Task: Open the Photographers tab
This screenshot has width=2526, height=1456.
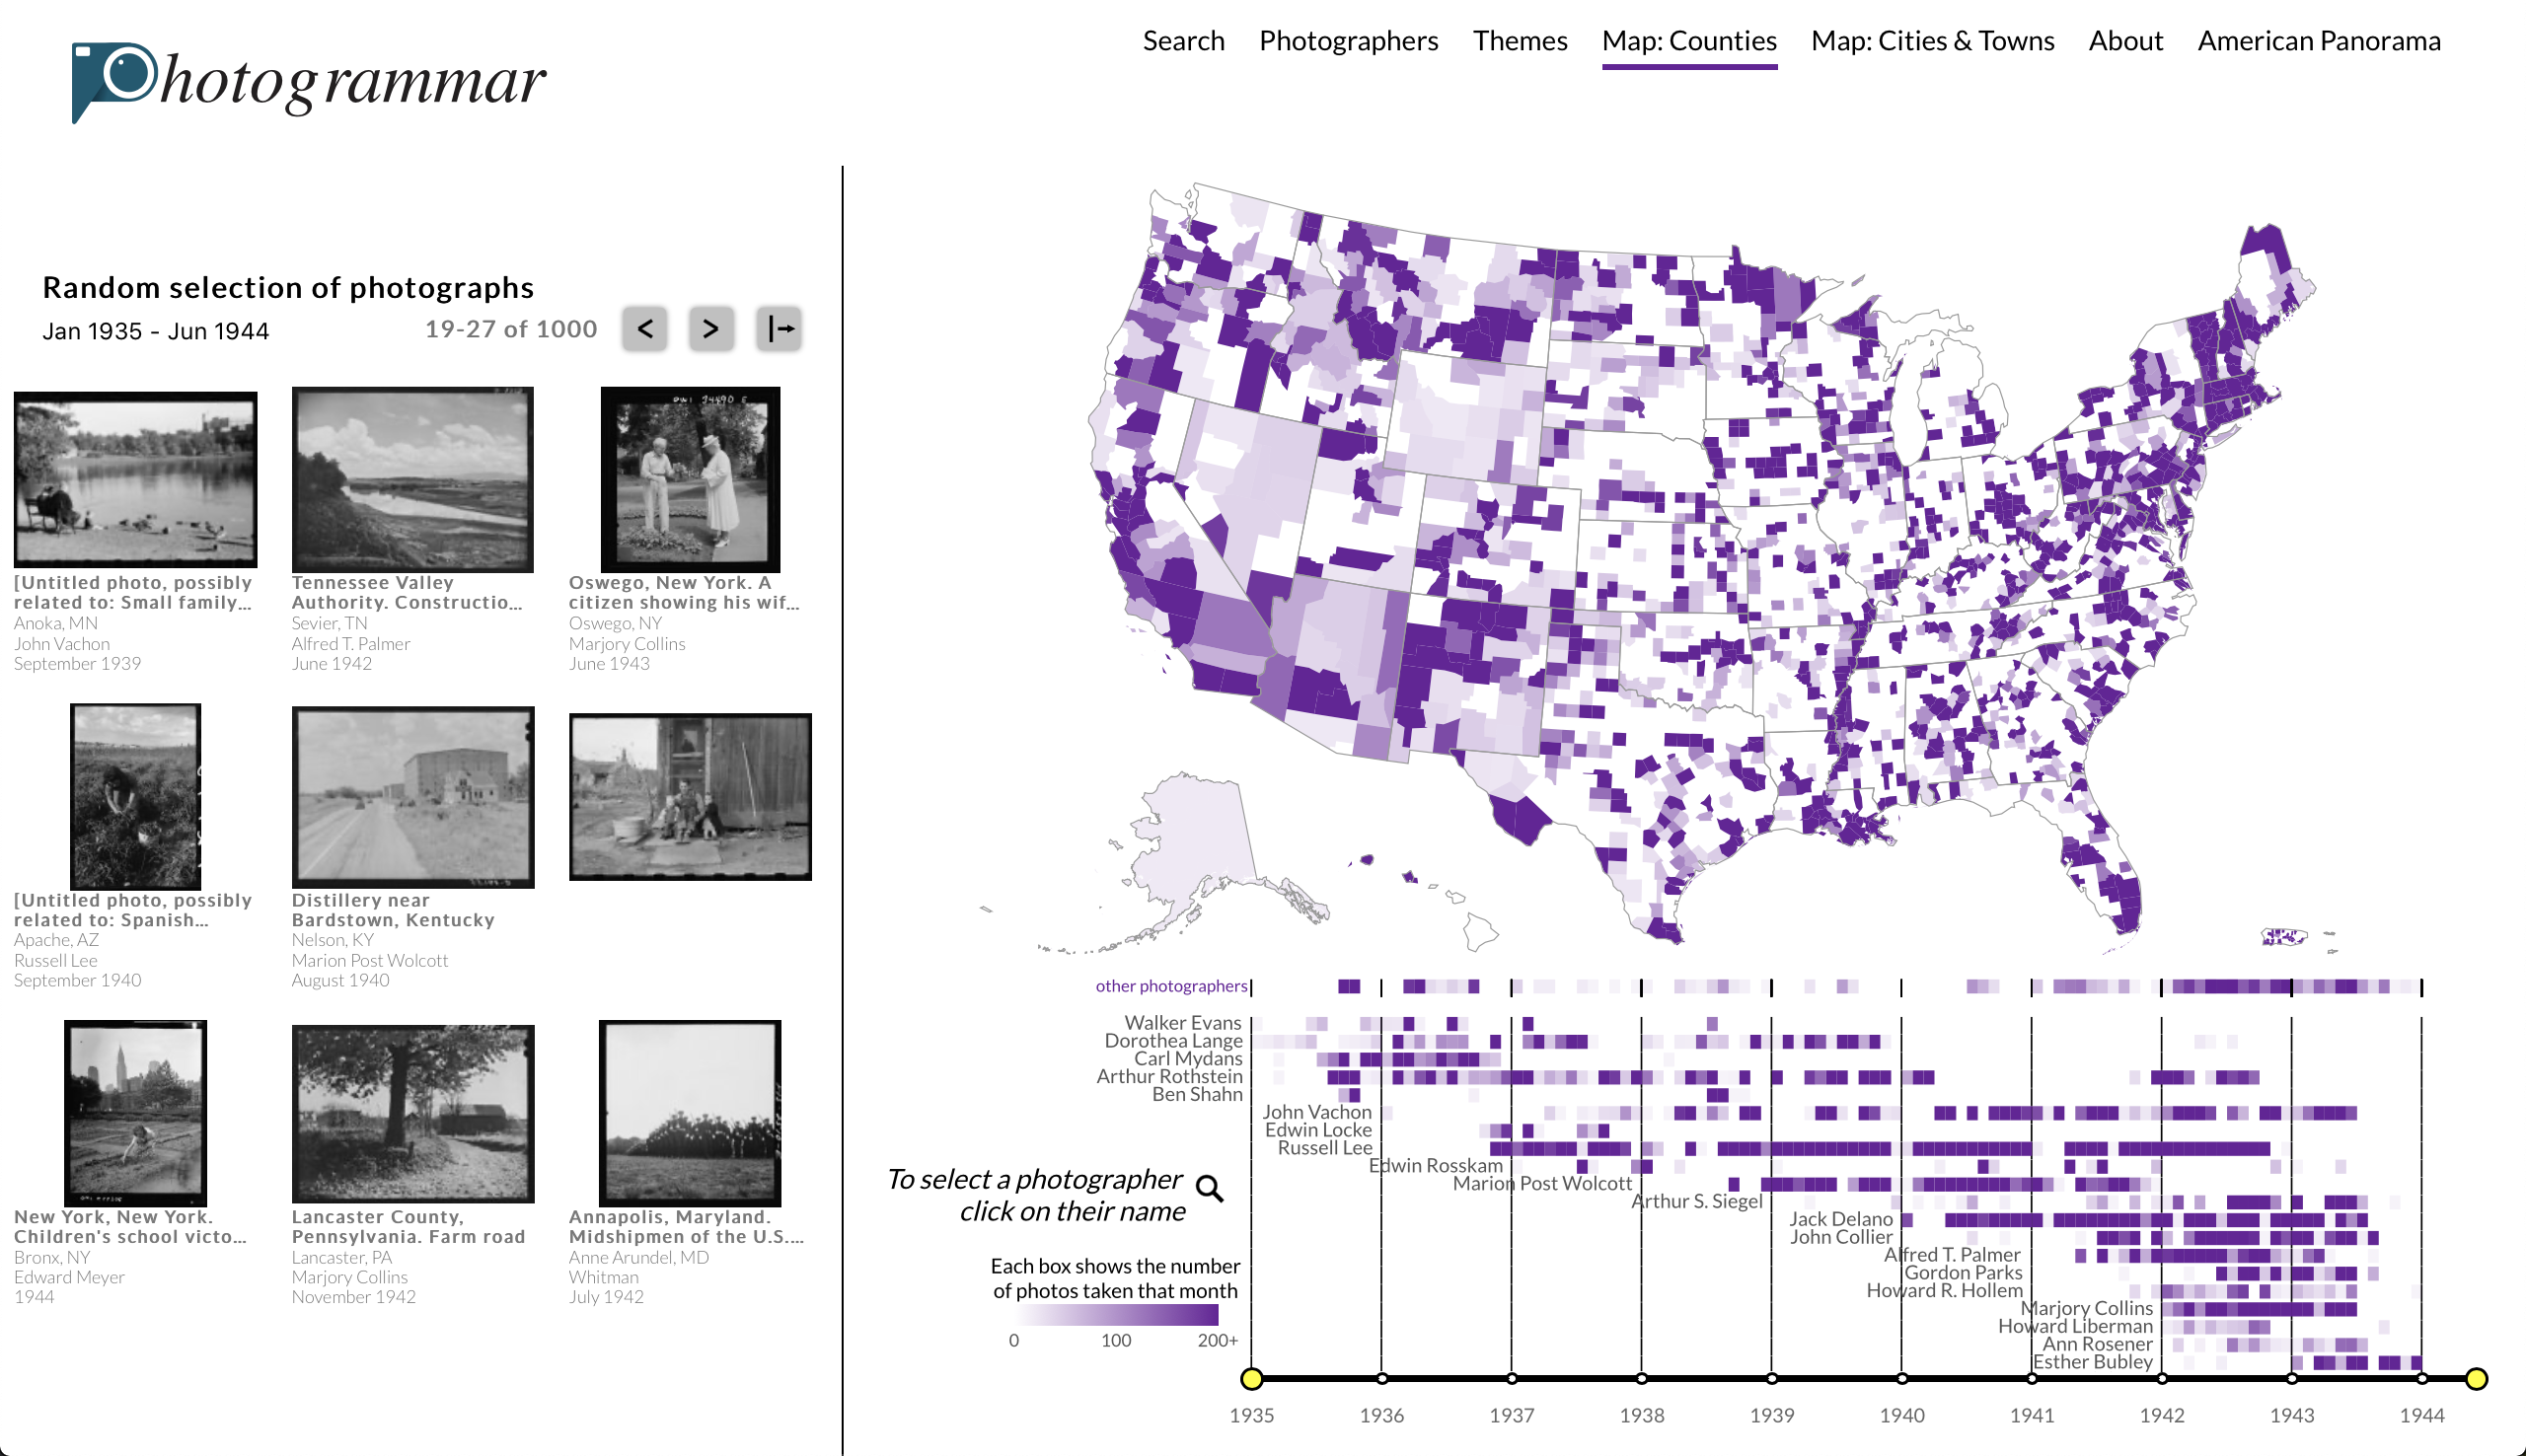Action: click(x=1348, y=40)
